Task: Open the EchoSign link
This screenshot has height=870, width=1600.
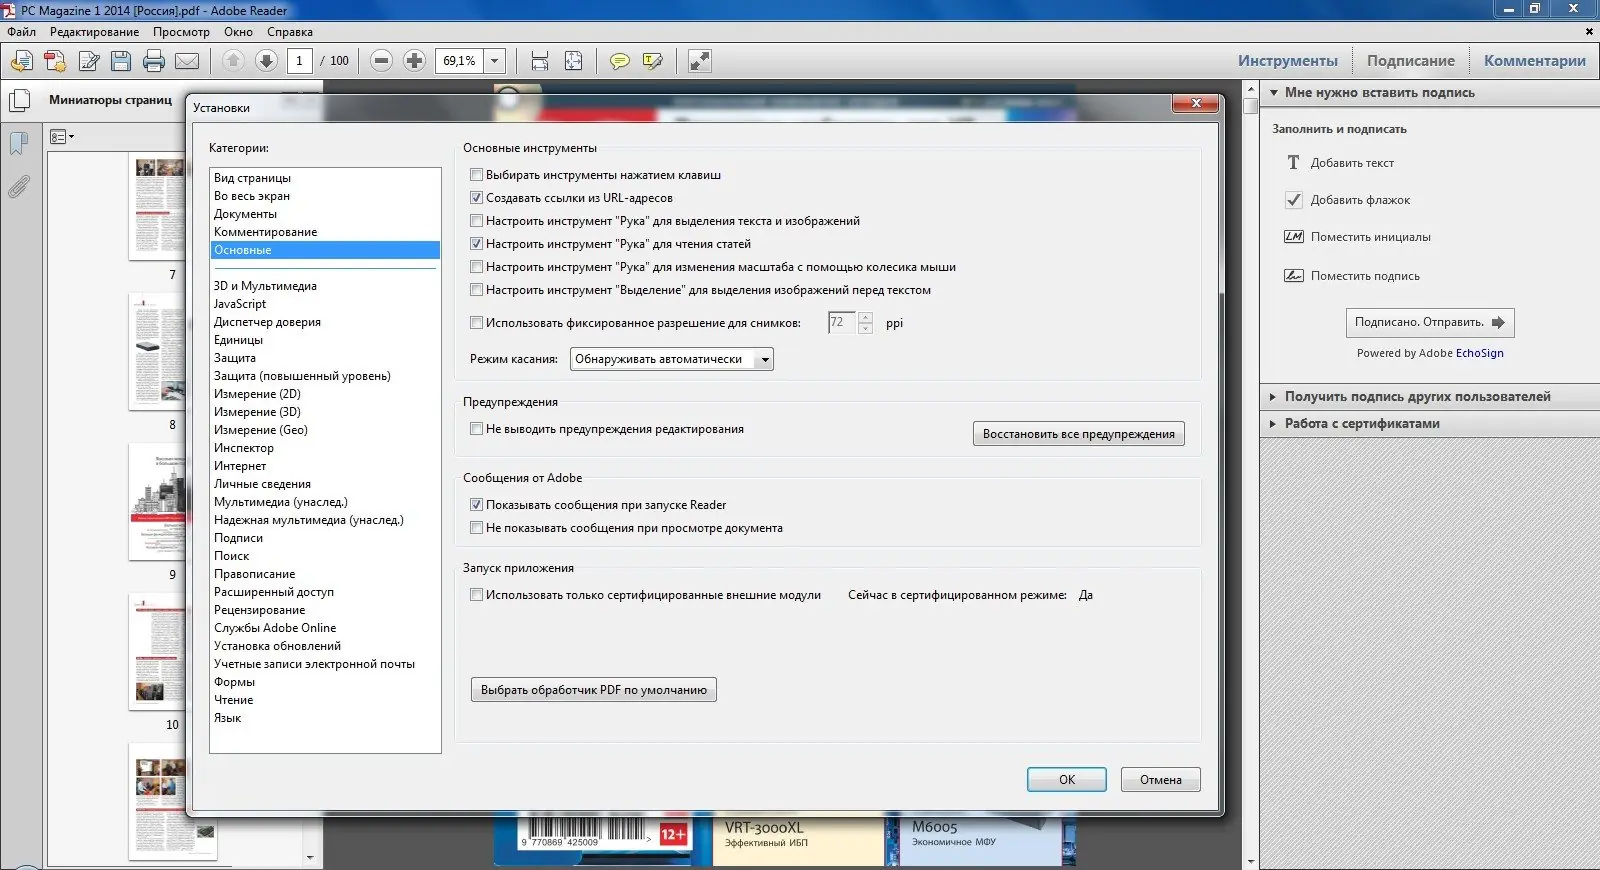Action: [x=1480, y=353]
